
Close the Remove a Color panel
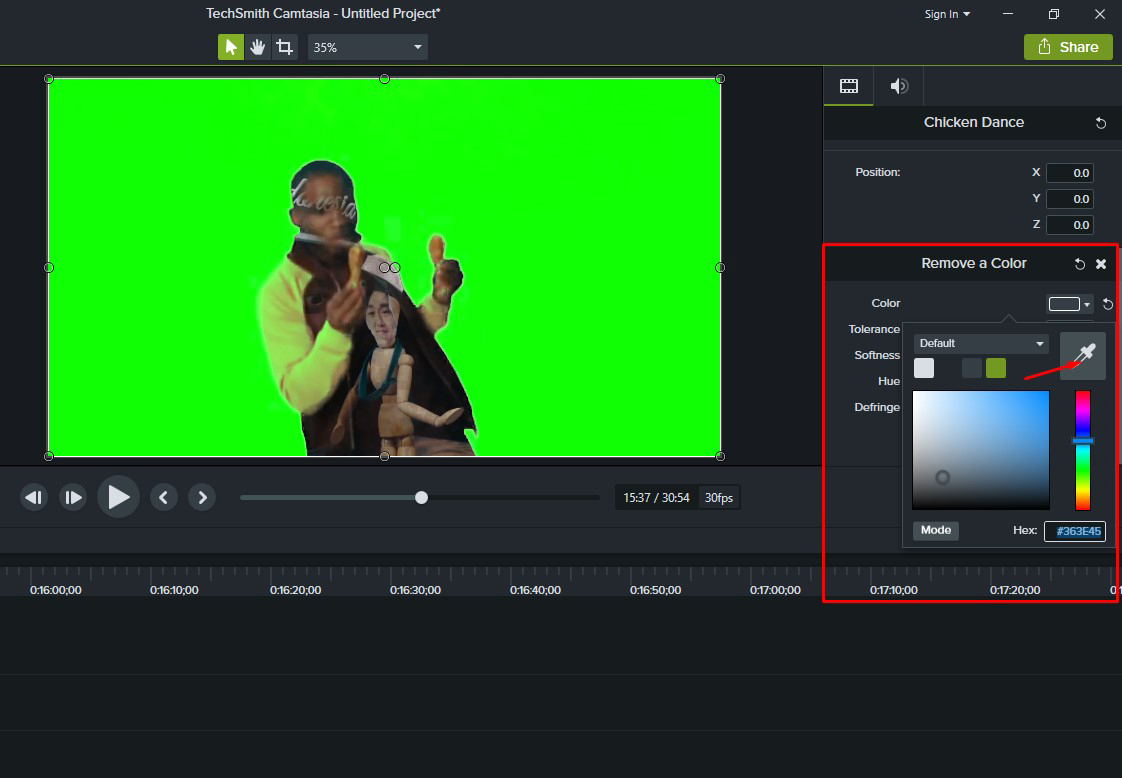[x=1101, y=263]
